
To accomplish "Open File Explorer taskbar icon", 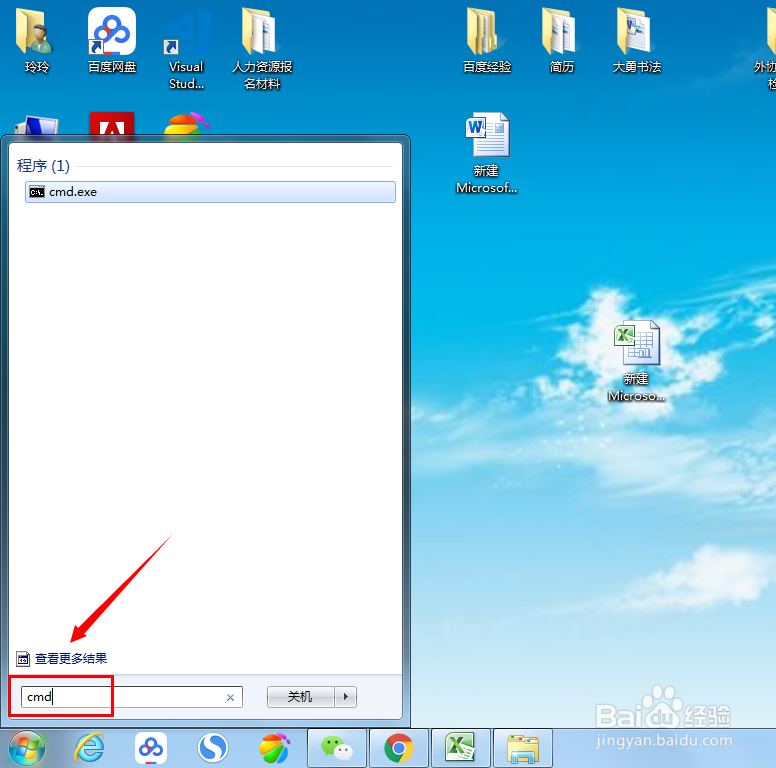I will pyautogui.click(x=523, y=748).
